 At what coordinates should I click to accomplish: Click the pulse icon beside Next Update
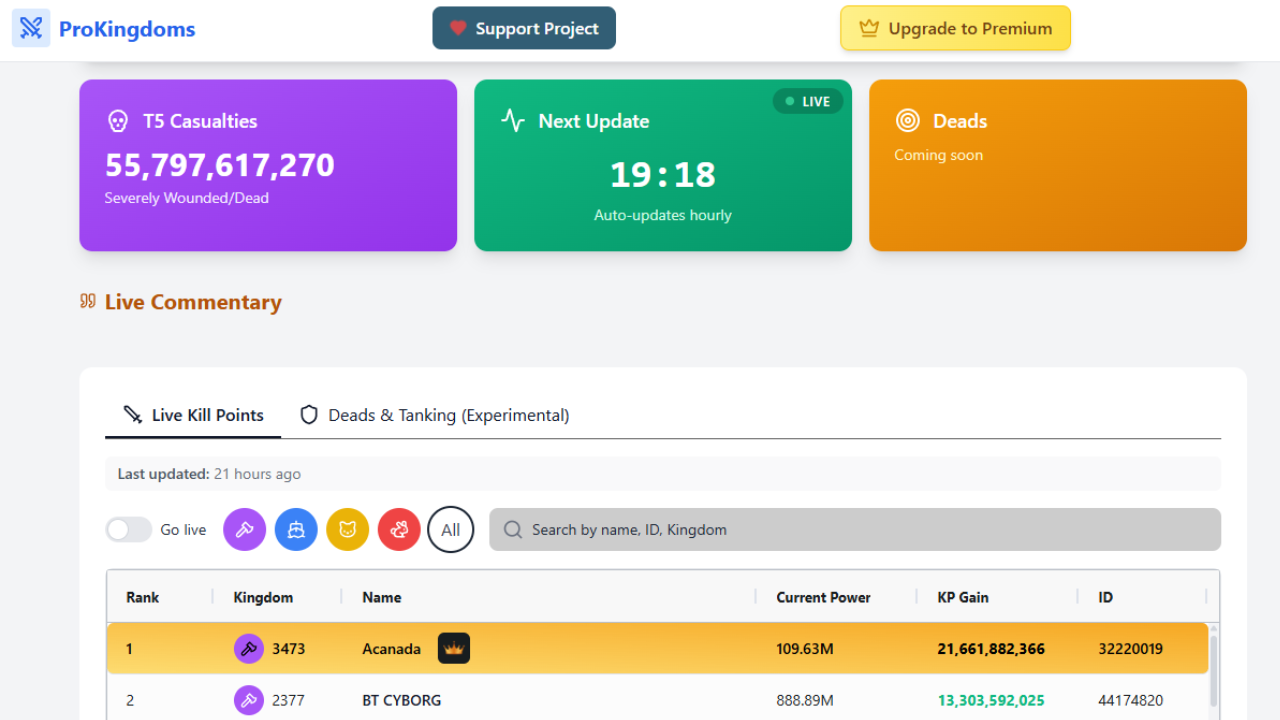[x=513, y=121]
